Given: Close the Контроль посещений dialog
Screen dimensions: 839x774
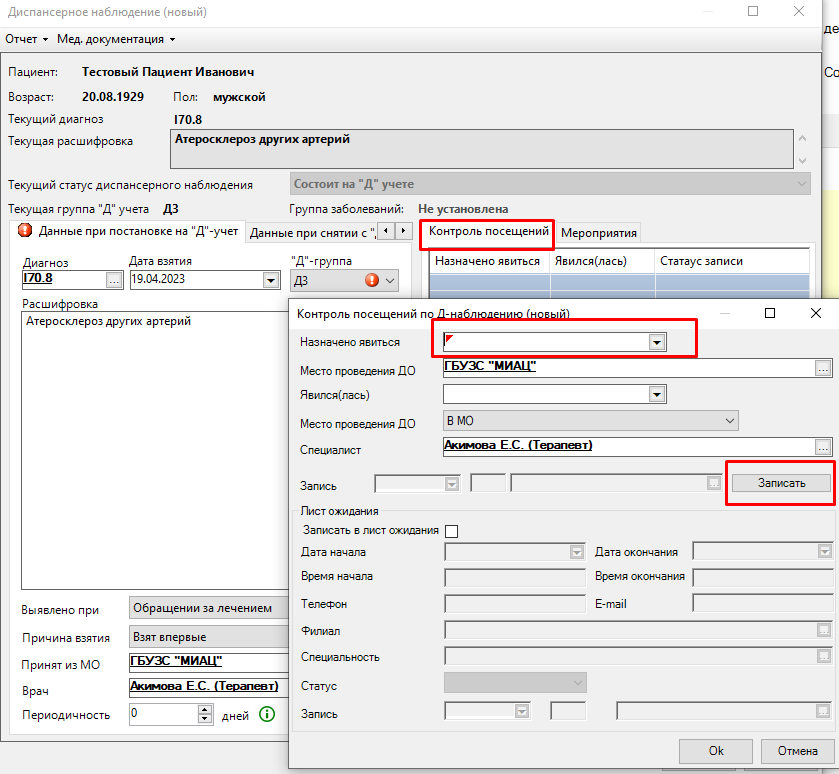Looking at the screenshot, I should [815, 313].
